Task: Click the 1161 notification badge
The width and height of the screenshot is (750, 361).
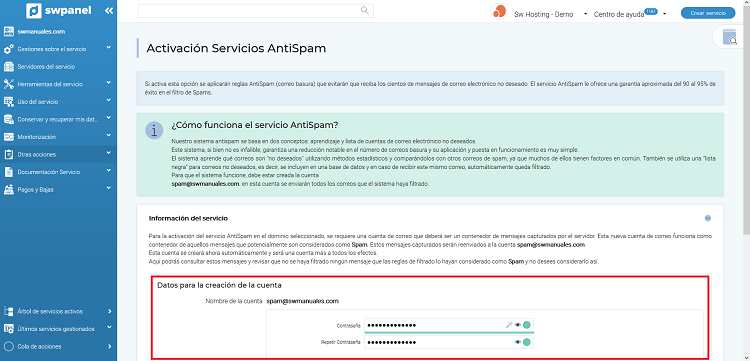Action: pos(651,11)
